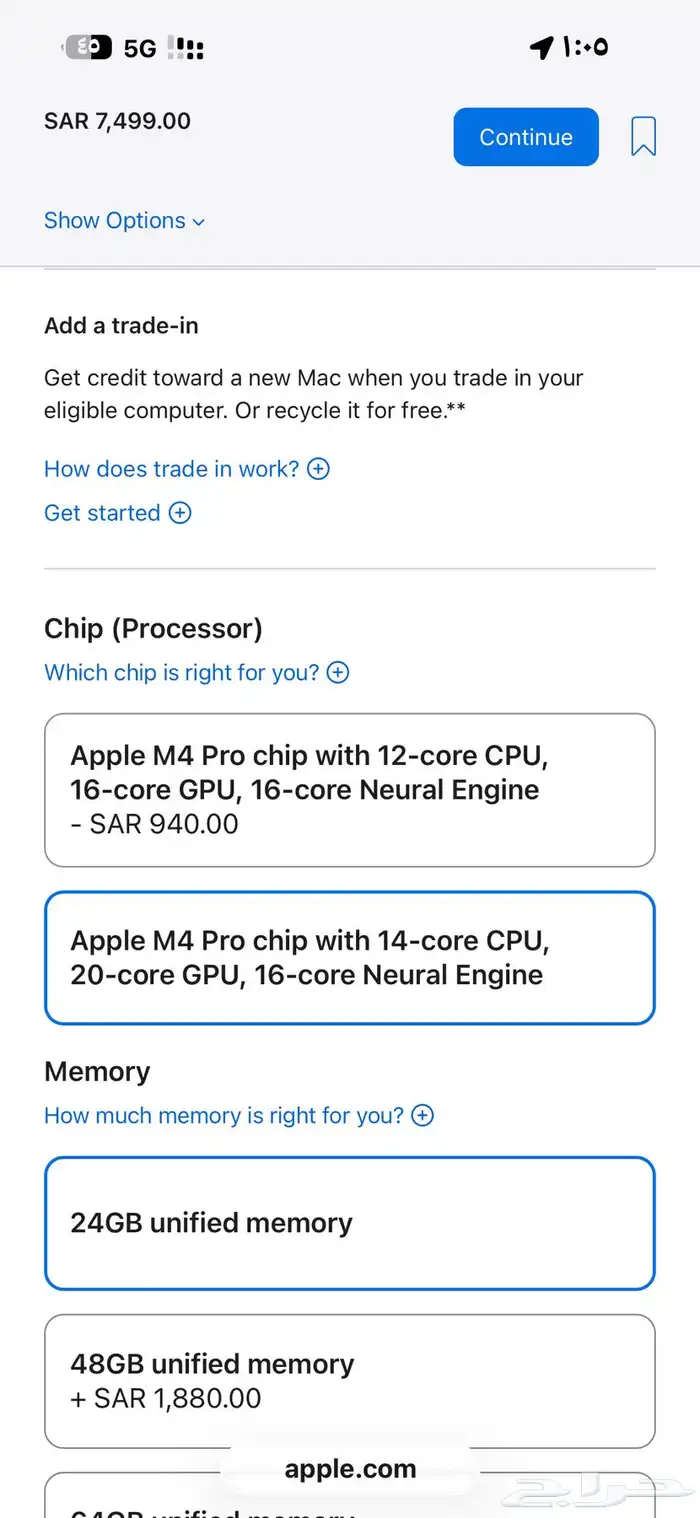Image resolution: width=700 pixels, height=1518 pixels.
Task: Tap the cellular signal dots icon
Action: click(x=186, y=48)
